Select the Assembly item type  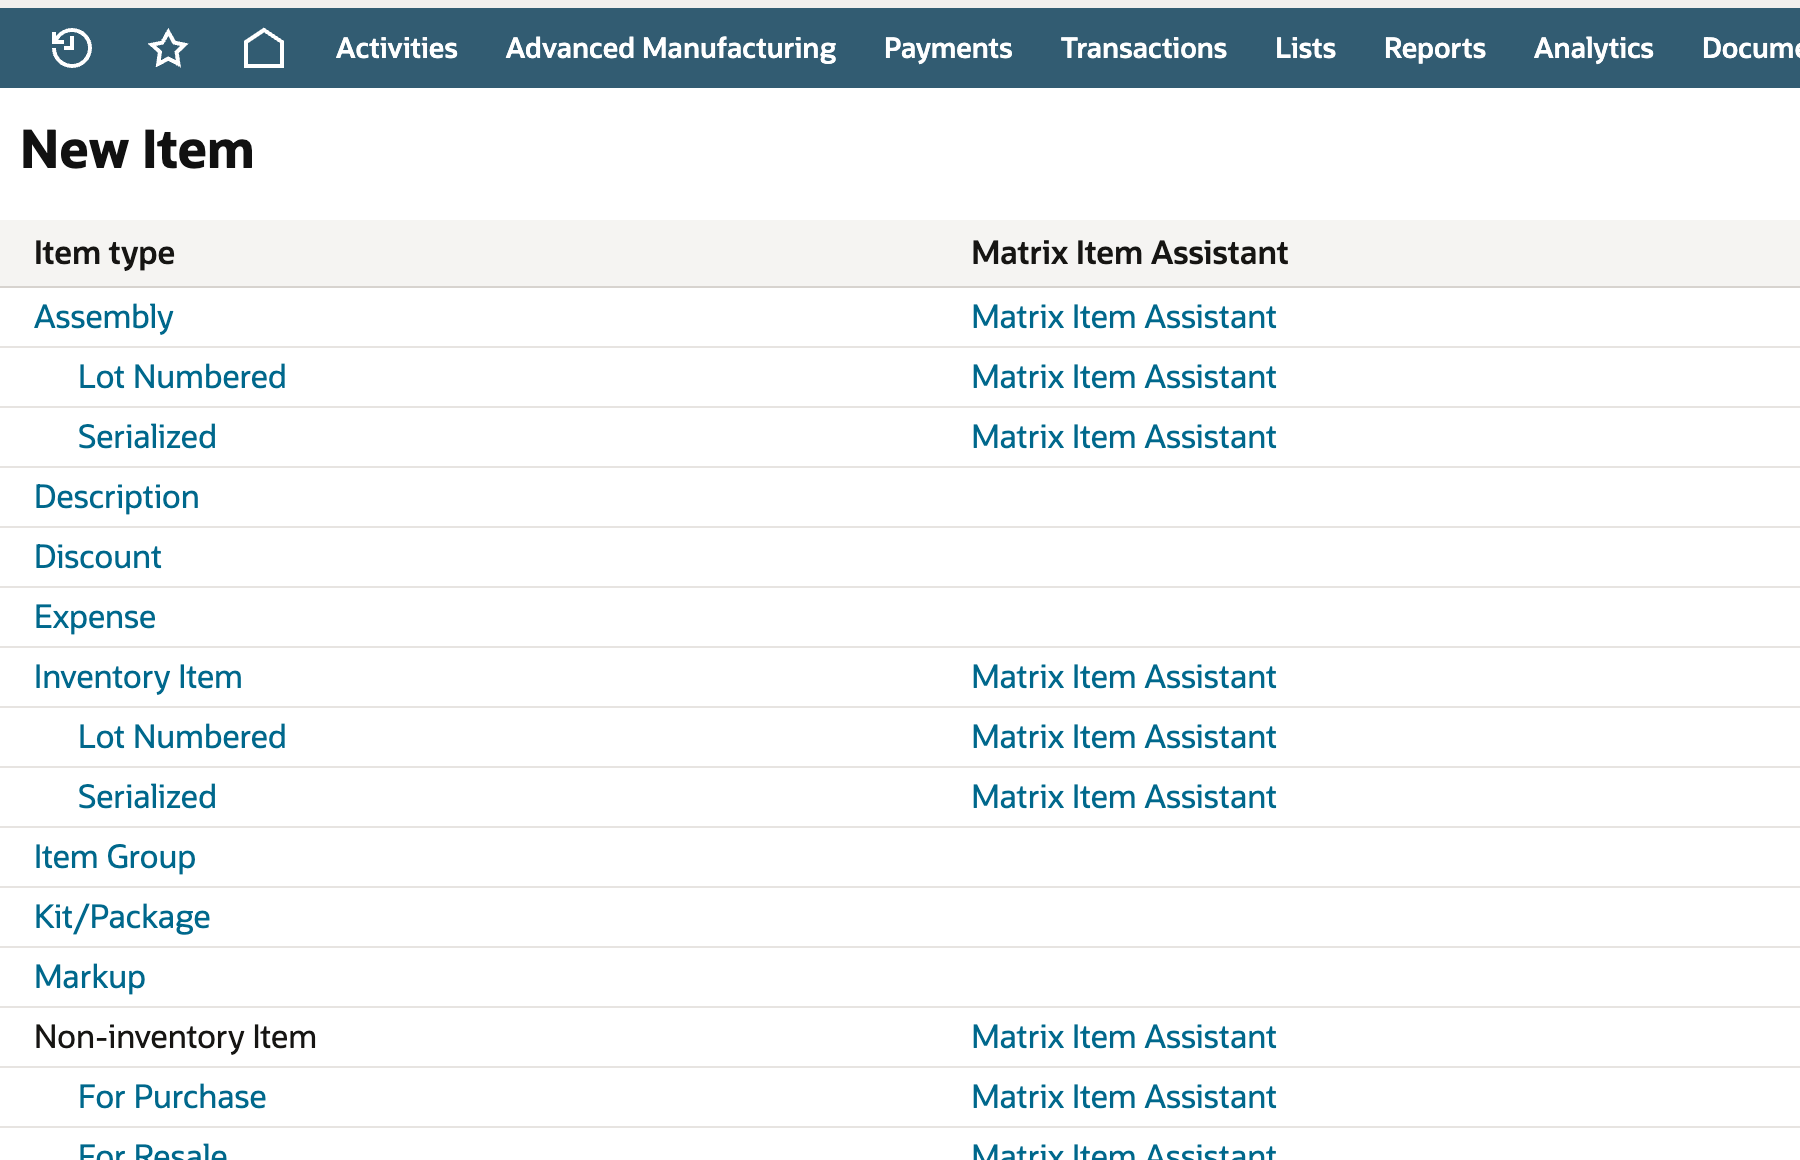[104, 317]
